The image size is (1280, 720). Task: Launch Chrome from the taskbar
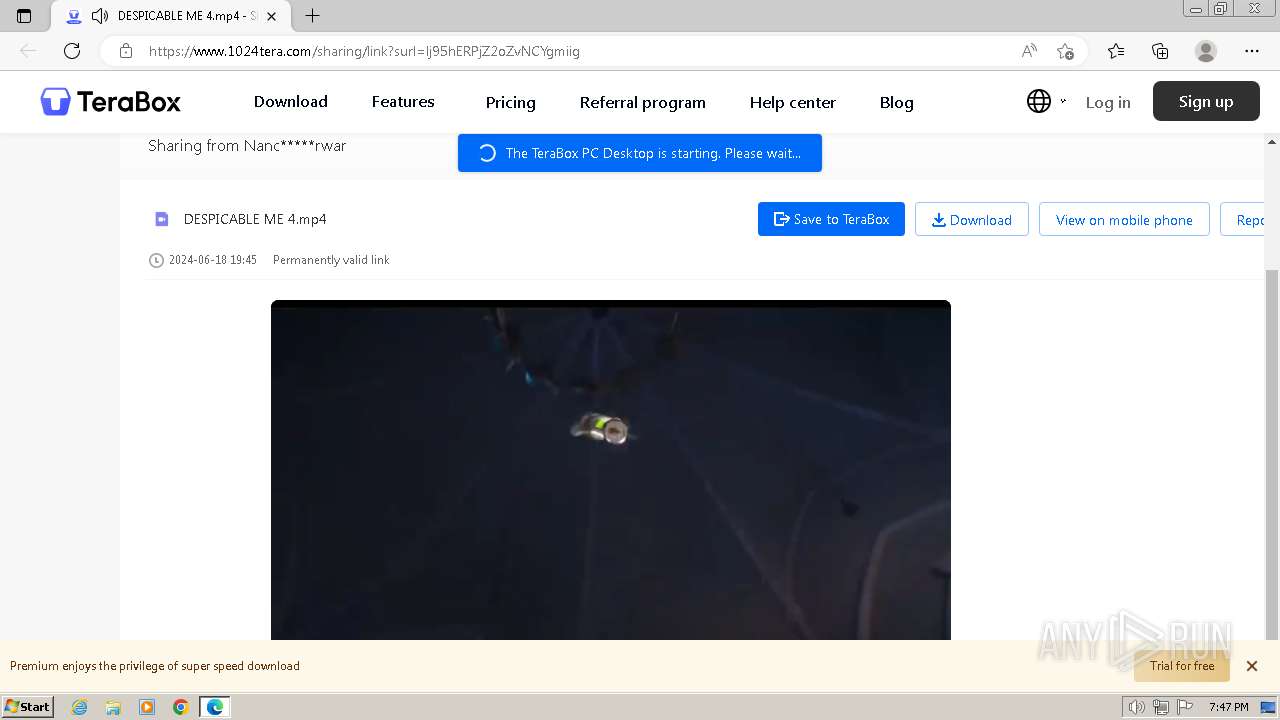(x=181, y=707)
